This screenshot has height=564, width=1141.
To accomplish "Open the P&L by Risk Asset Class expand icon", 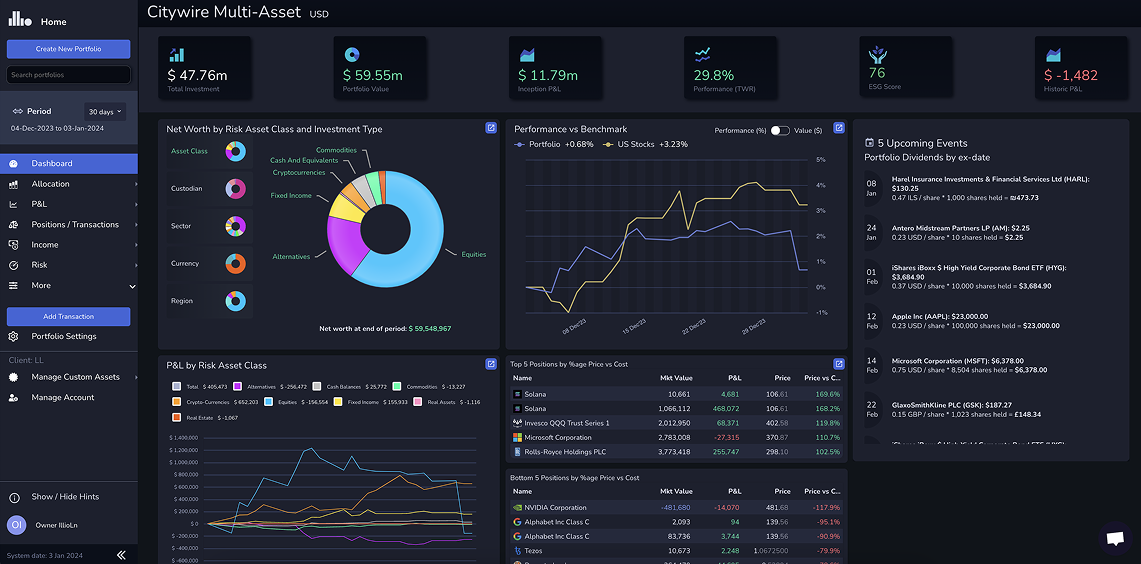I will (x=491, y=364).
